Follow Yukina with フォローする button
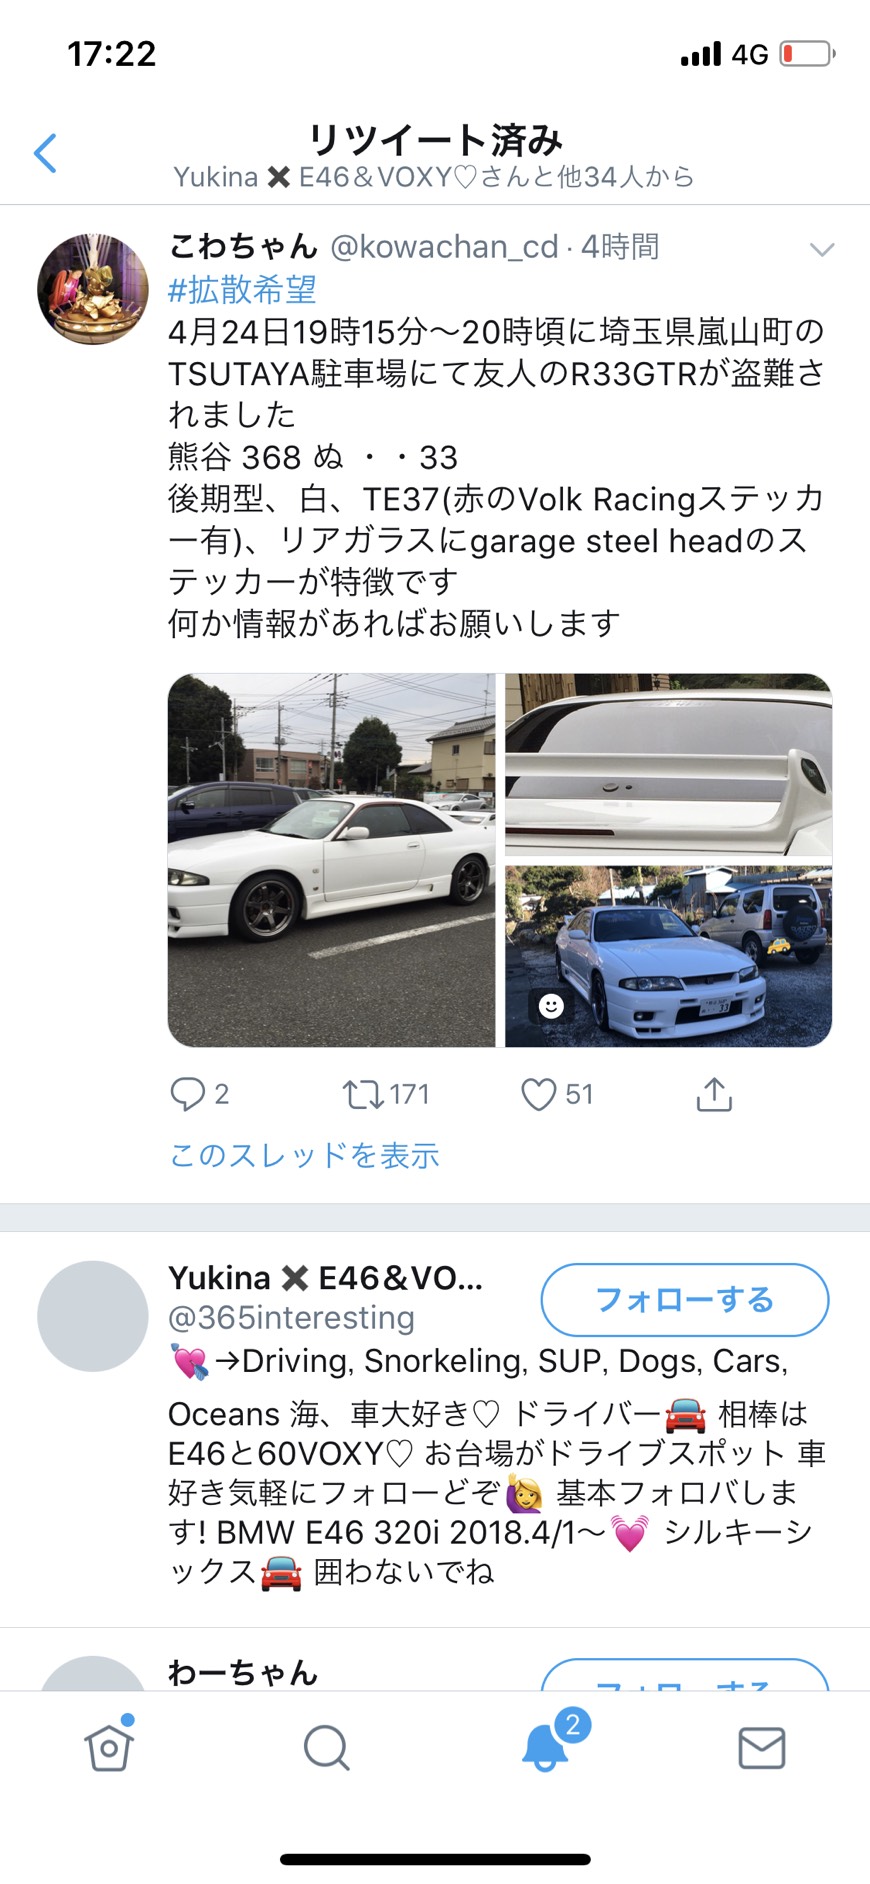 pyautogui.click(x=685, y=1299)
